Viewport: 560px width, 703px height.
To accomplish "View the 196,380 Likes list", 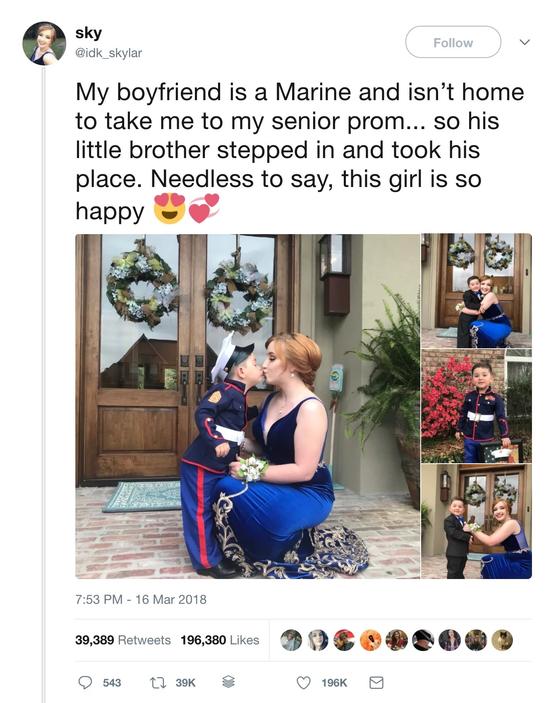I will coord(220,640).
